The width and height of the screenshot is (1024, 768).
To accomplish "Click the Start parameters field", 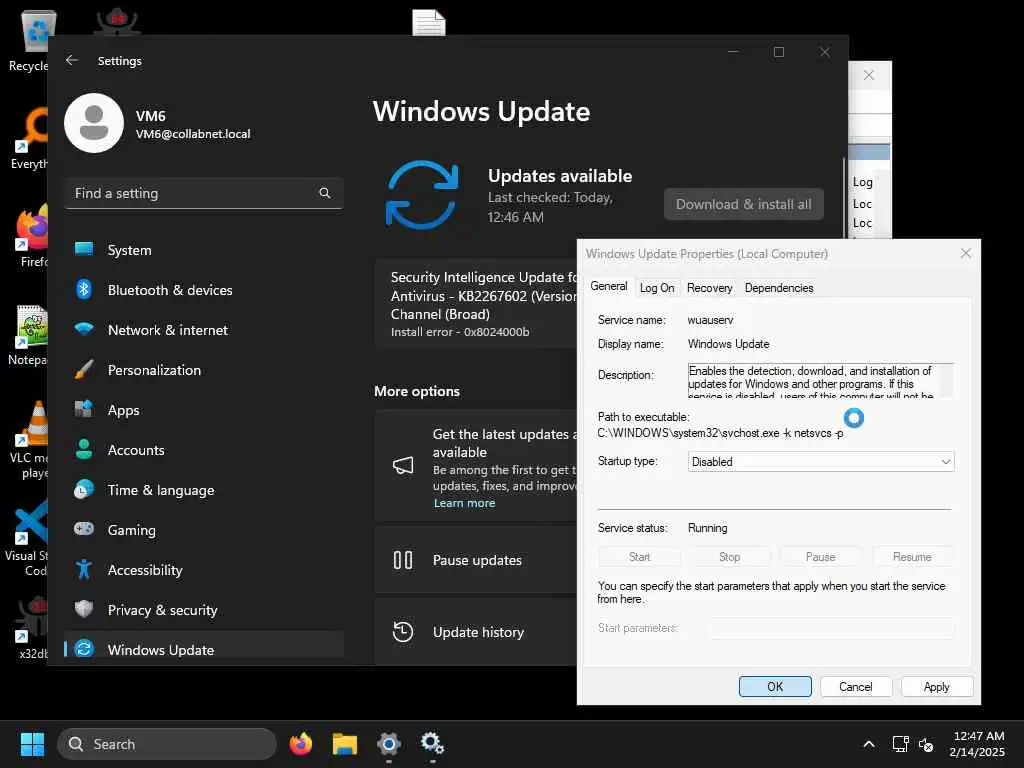I will click(x=832, y=628).
